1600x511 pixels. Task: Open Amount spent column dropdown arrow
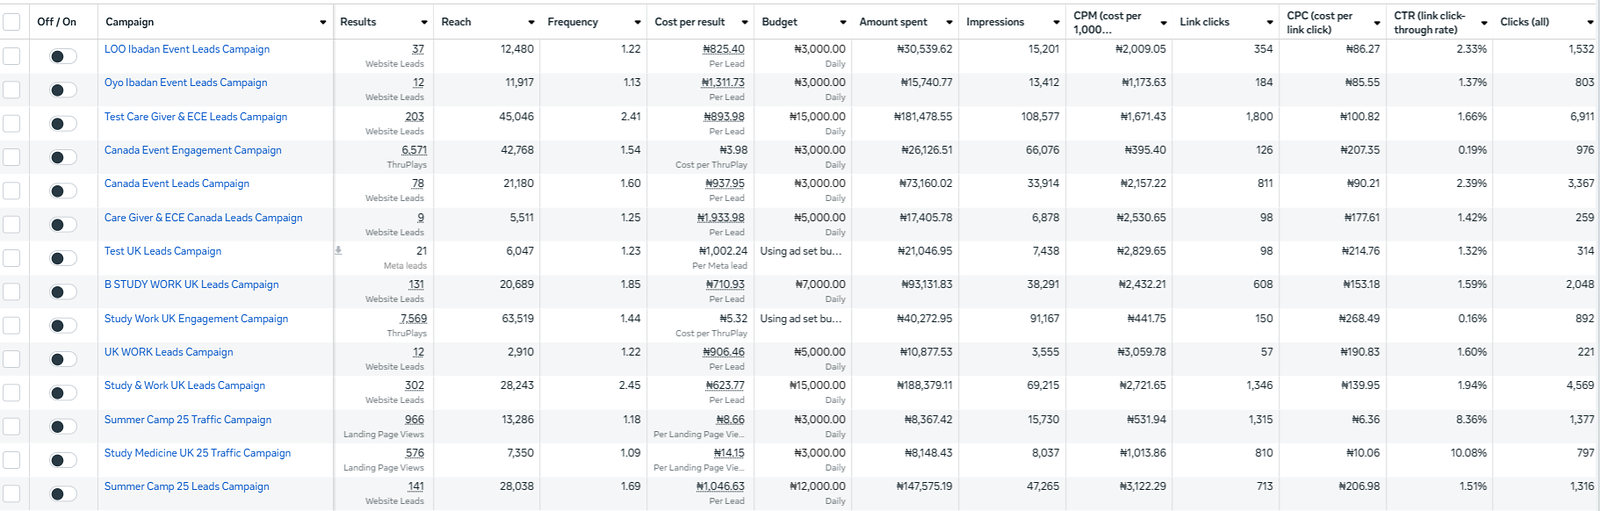(949, 22)
